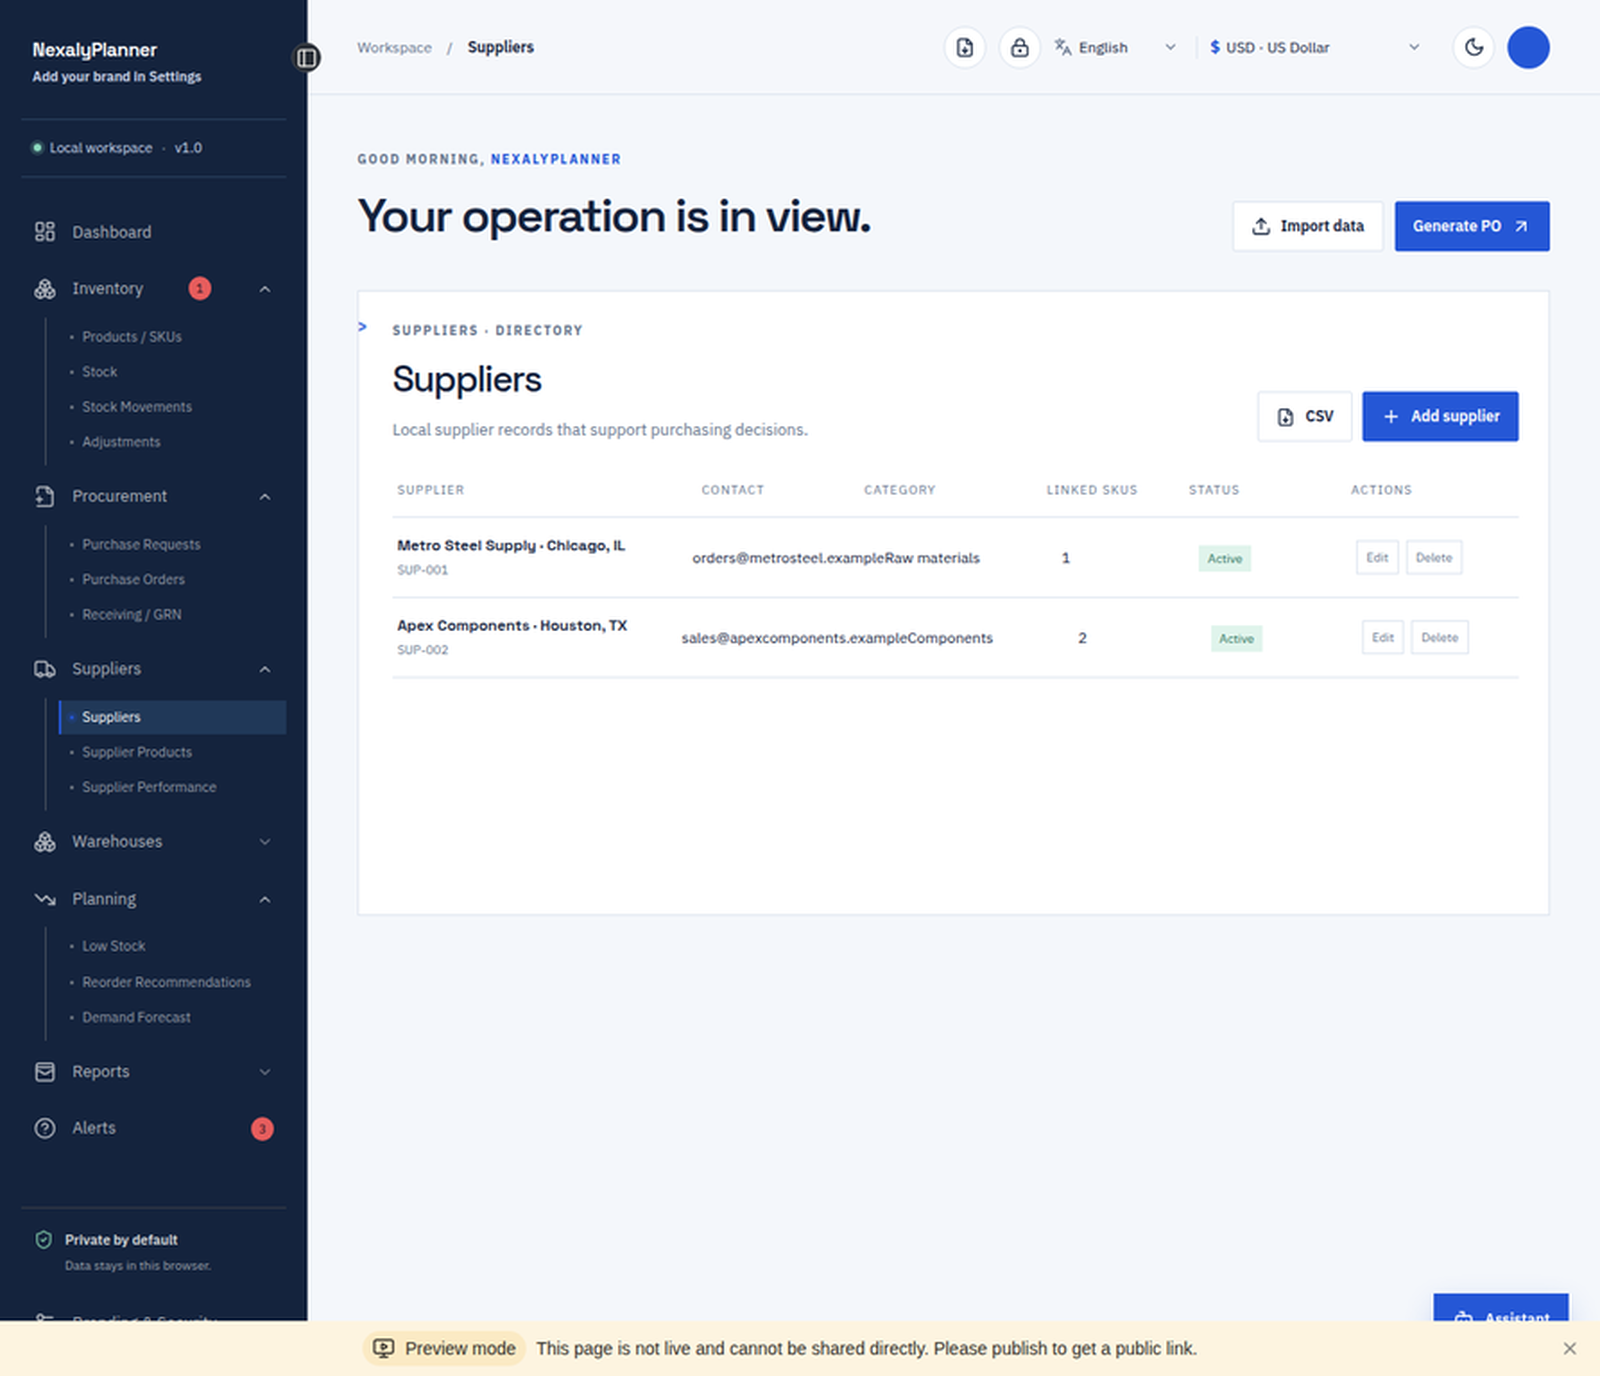The width and height of the screenshot is (1600, 1376).
Task: Edit the Metro Steel Supply row
Action: (1377, 558)
